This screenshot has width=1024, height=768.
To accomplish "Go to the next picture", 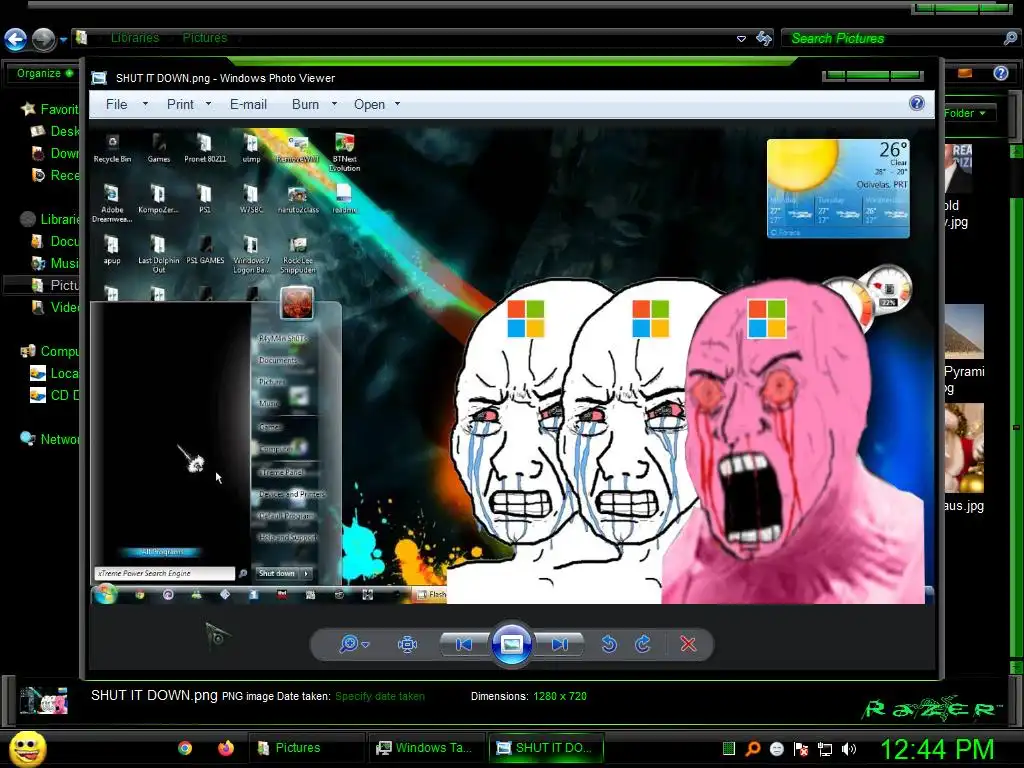I will pos(559,645).
